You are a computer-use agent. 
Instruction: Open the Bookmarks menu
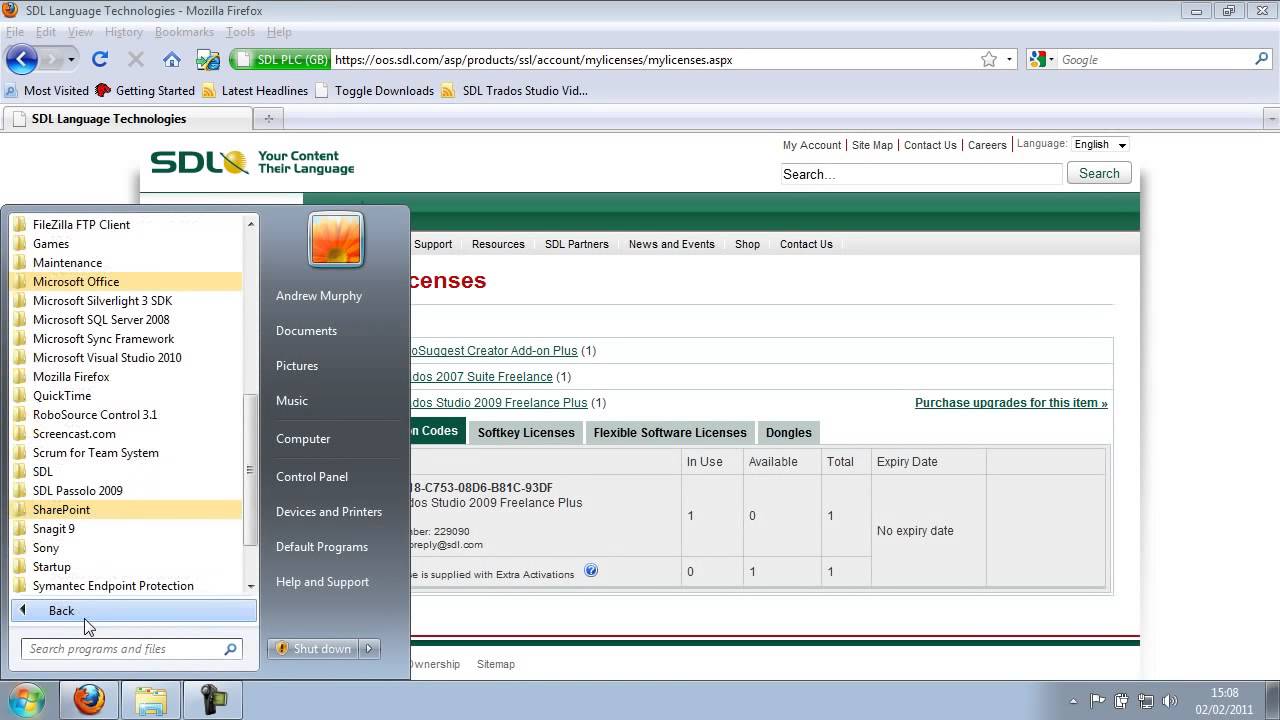click(184, 32)
